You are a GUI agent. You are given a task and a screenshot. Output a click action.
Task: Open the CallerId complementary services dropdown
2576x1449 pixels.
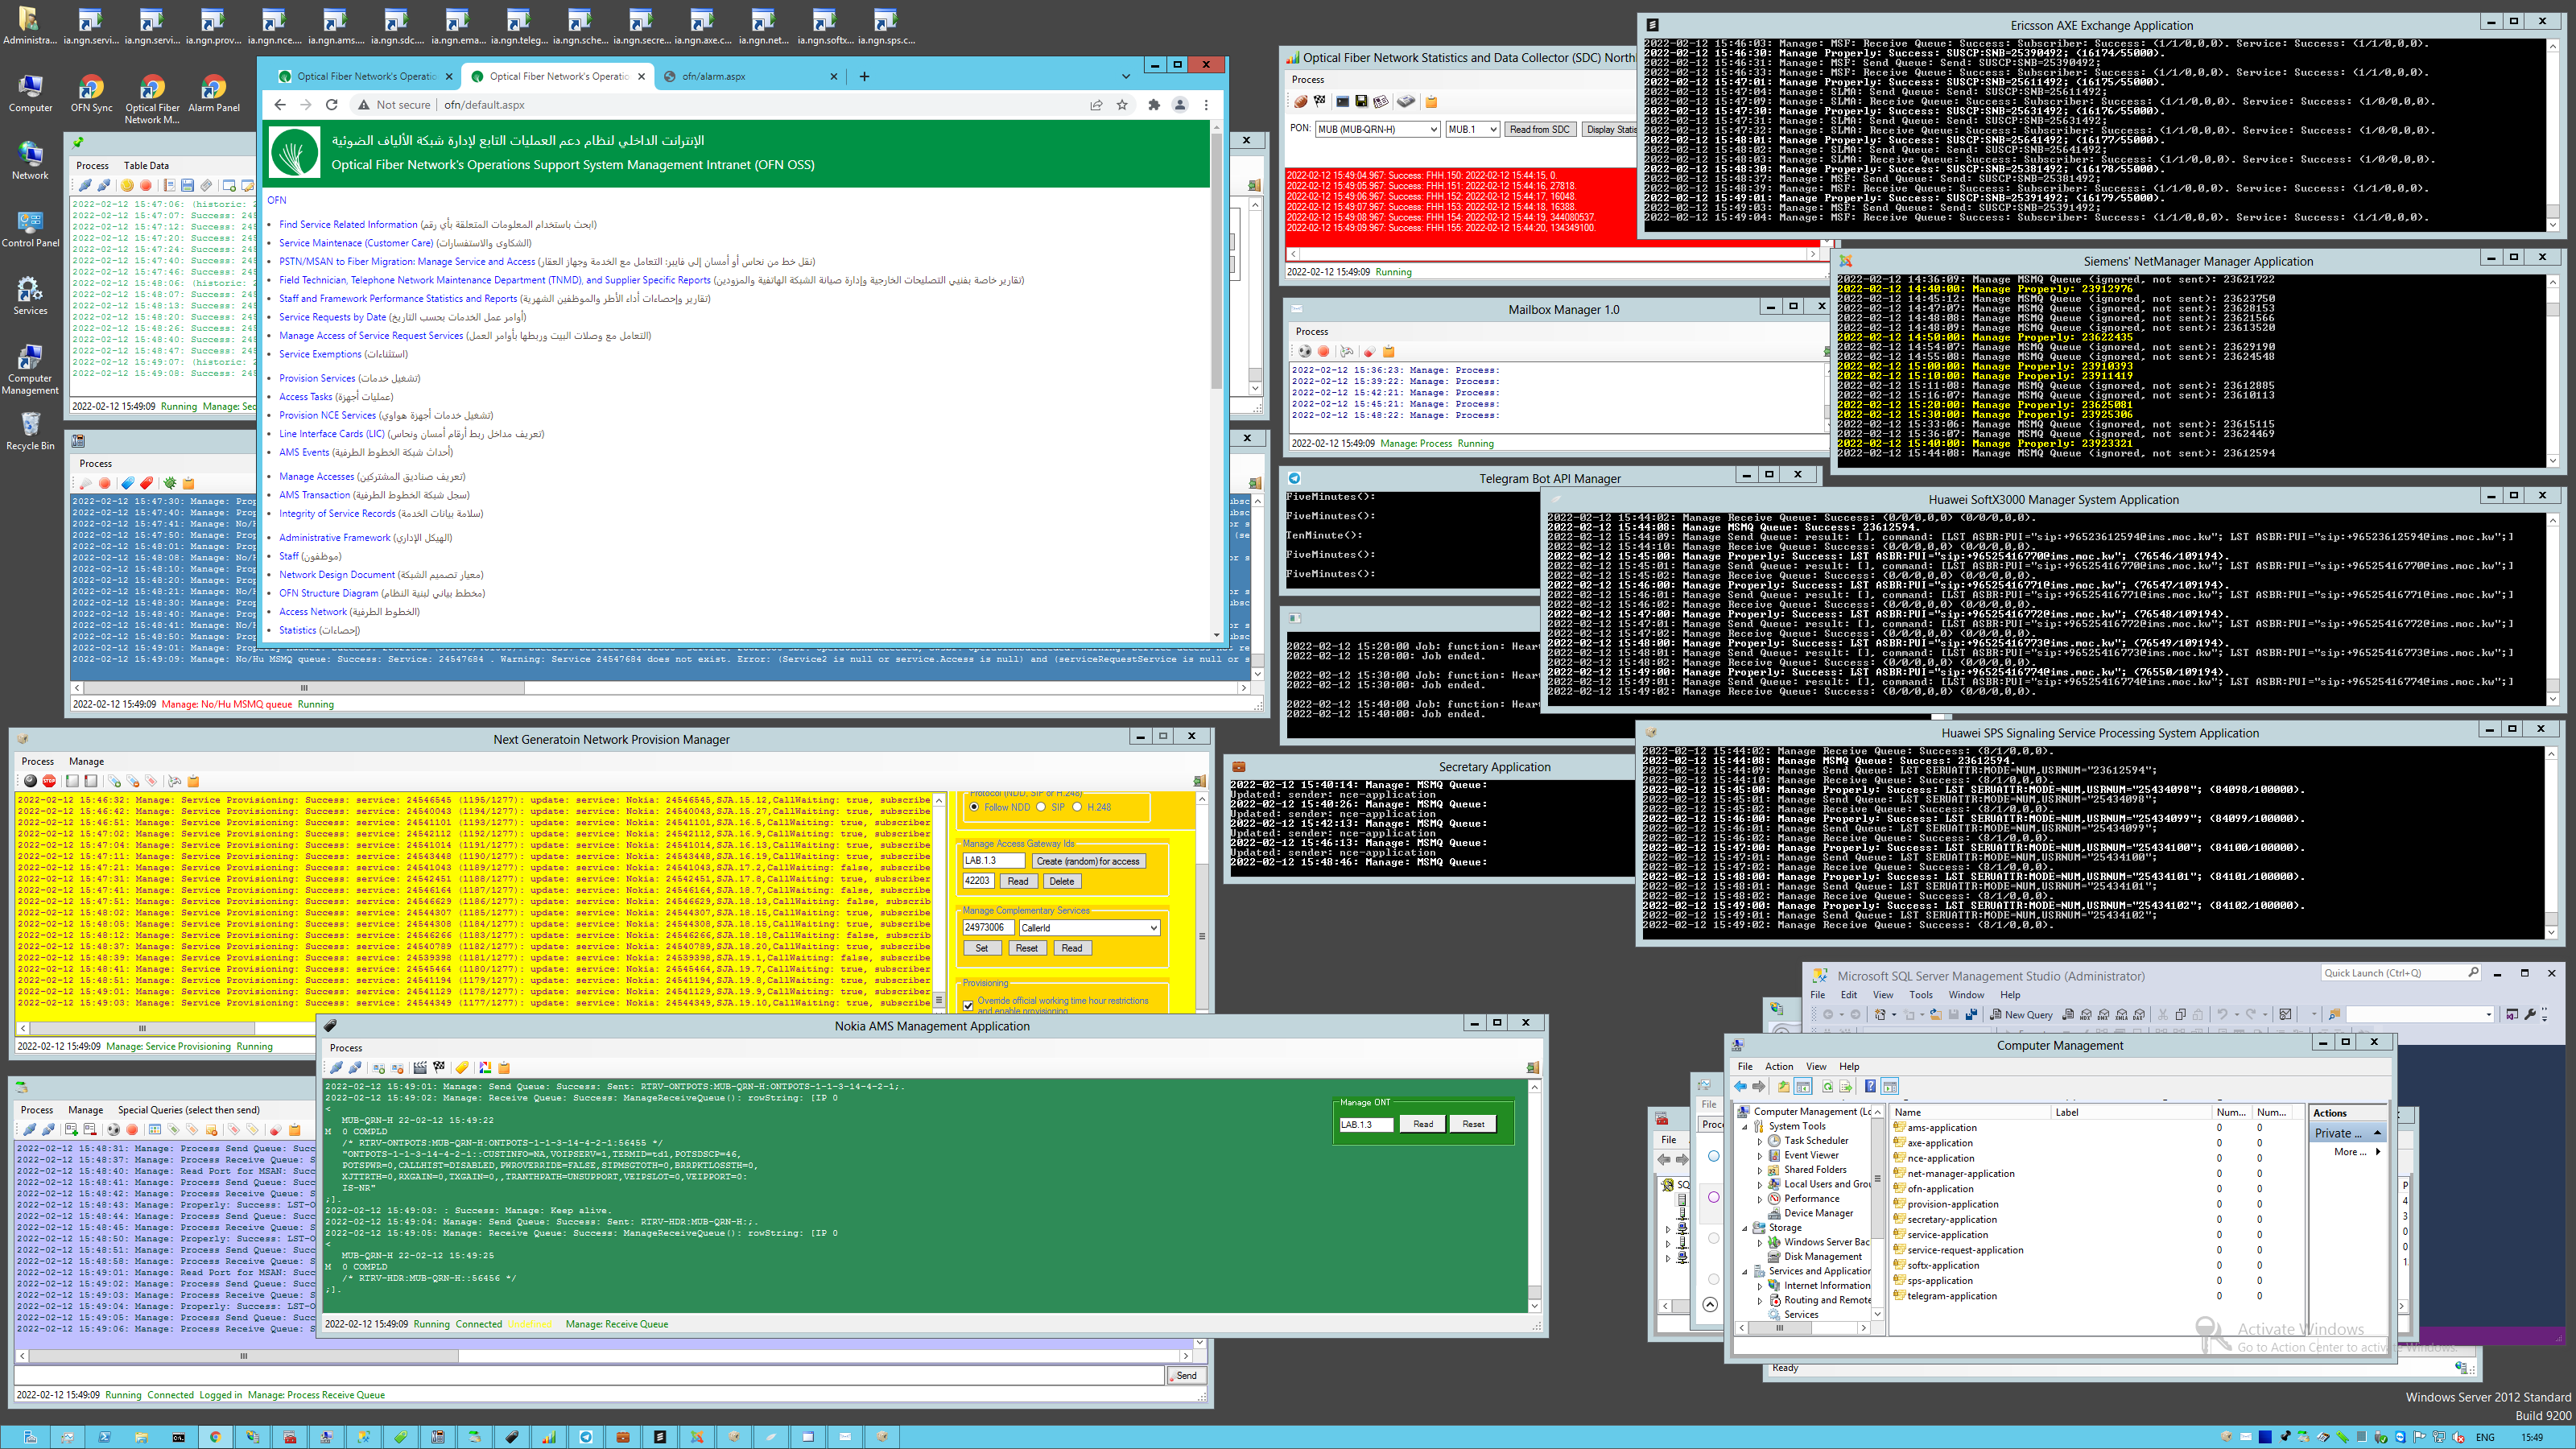click(1088, 928)
